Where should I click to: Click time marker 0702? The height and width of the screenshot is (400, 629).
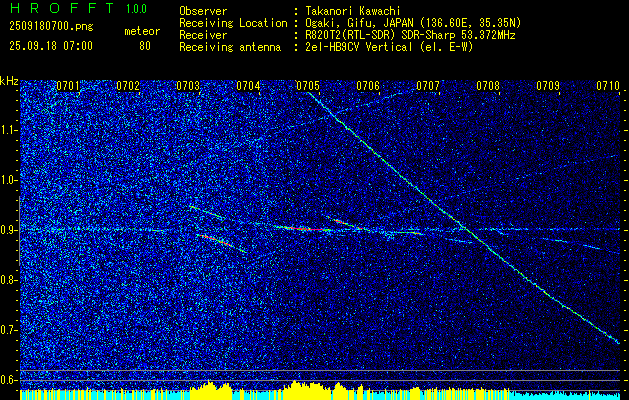[x=128, y=86]
